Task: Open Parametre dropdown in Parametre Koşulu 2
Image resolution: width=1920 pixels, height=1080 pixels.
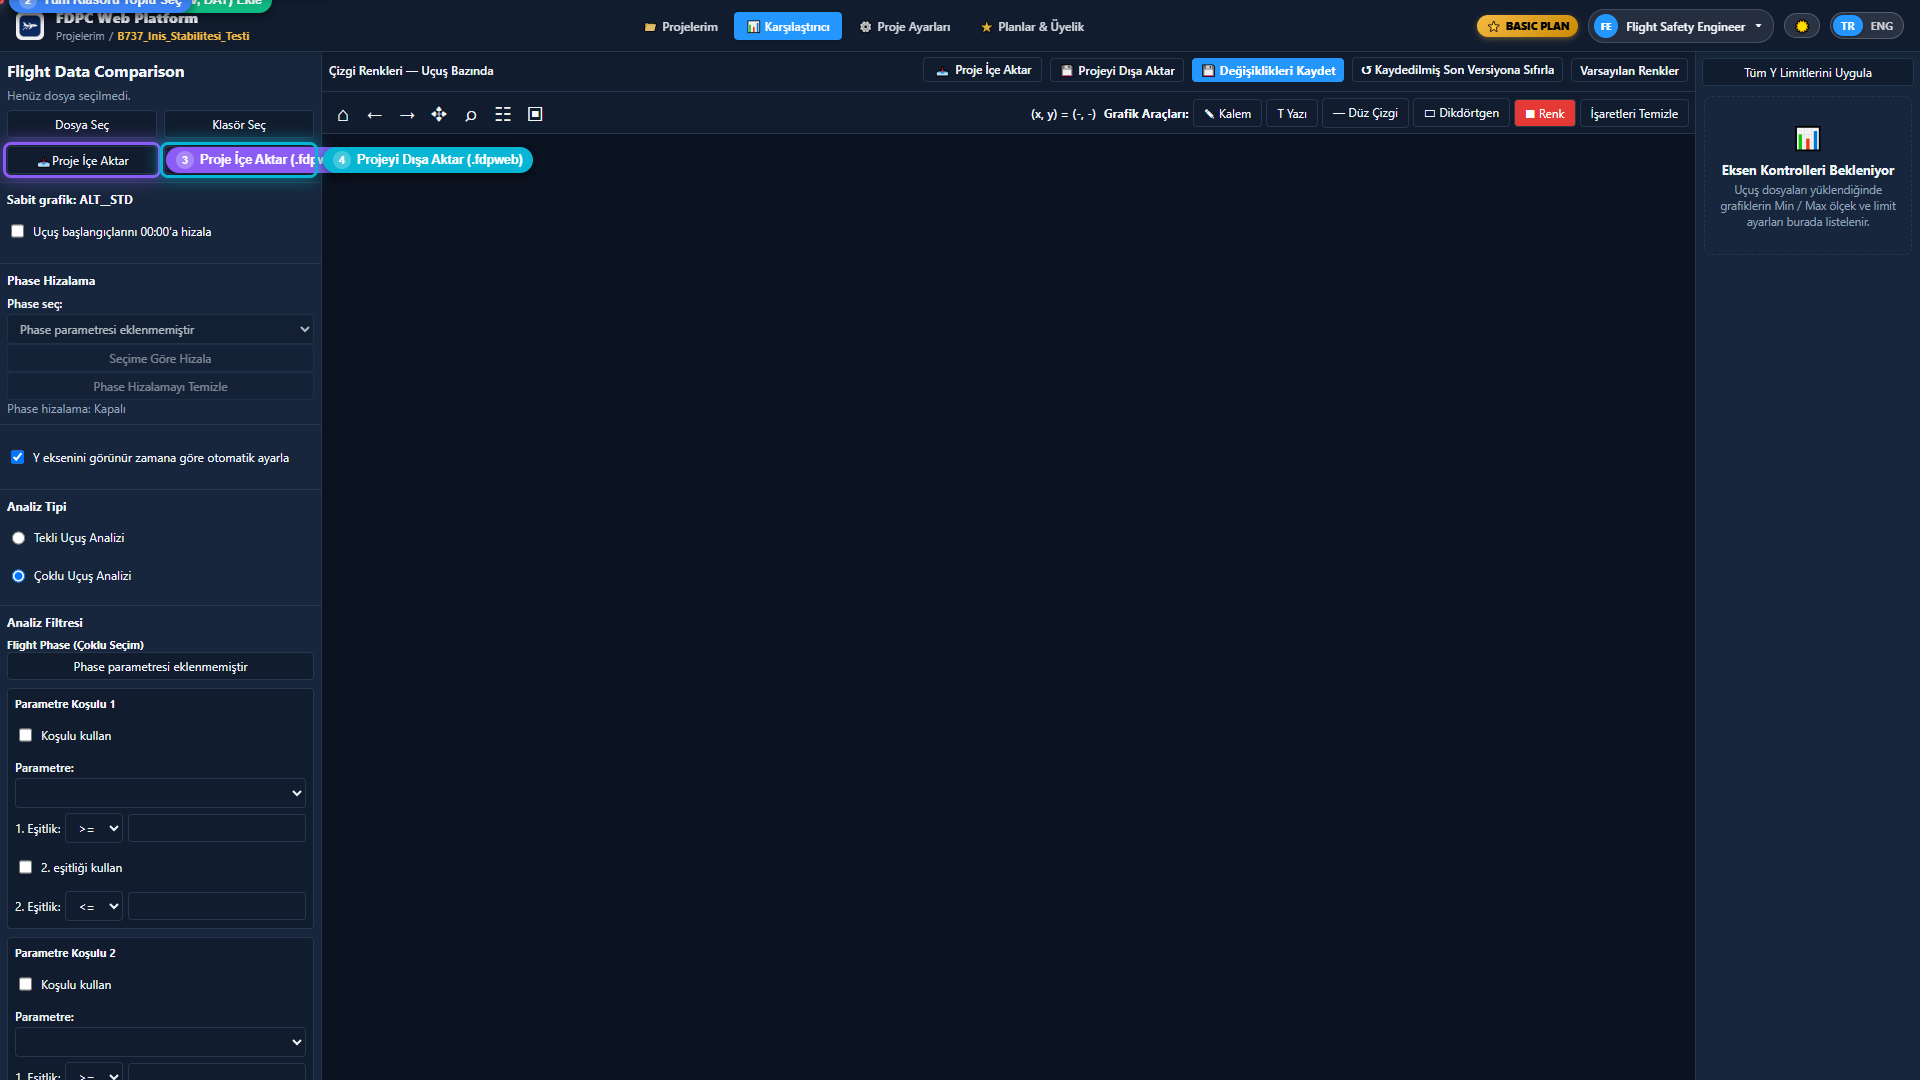Action: [x=160, y=1042]
